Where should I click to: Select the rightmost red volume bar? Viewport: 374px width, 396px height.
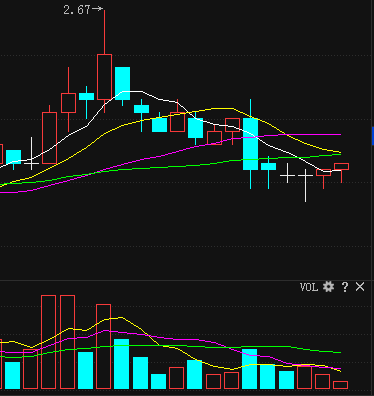tap(341, 385)
